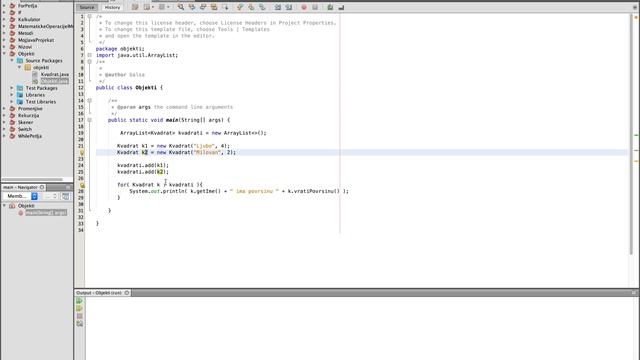Collapse the Source Packages node
Viewport: 640px width, 360px height.
click(x=12, y=60)
